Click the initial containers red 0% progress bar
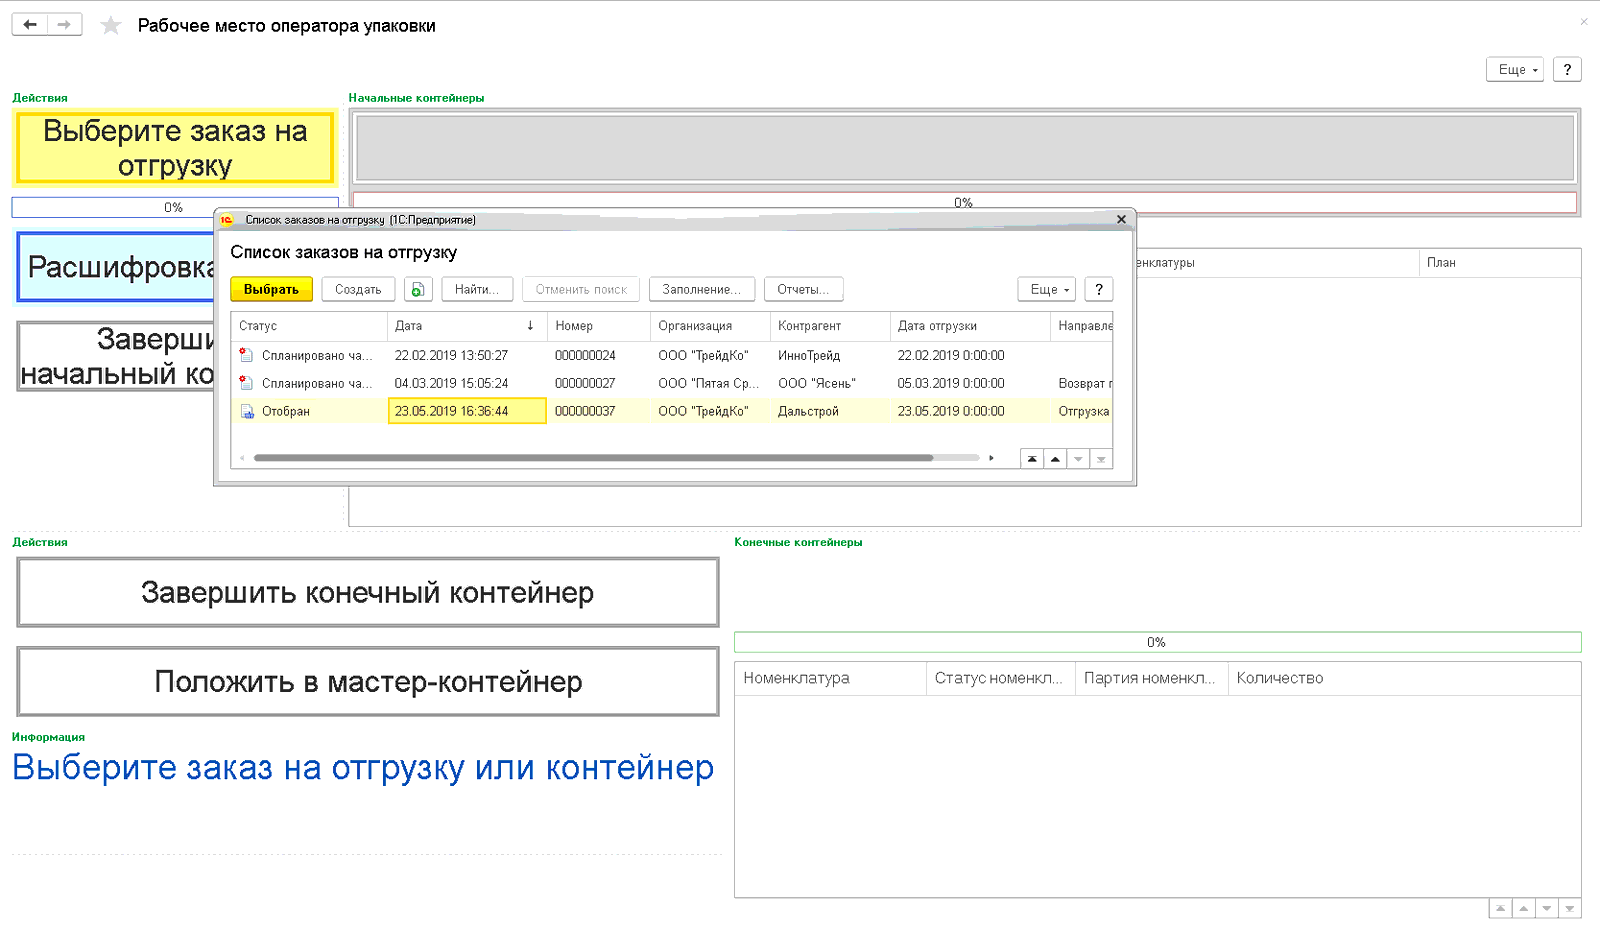 964,202
